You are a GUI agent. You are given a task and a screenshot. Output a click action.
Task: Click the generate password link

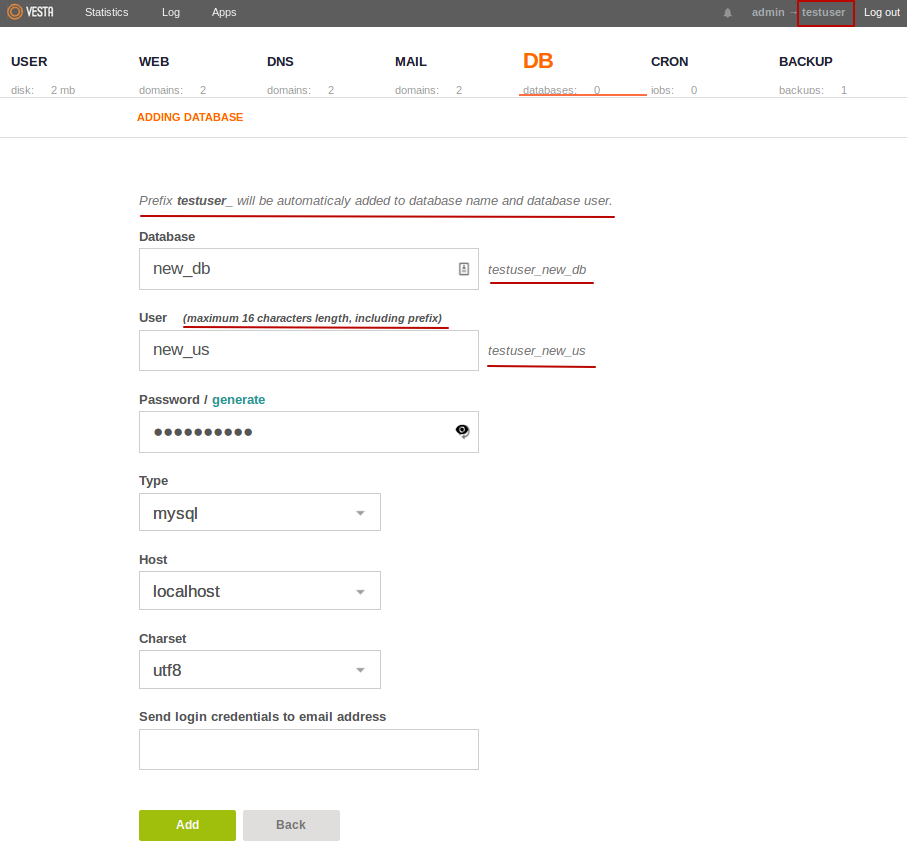(x=238, y=399)
